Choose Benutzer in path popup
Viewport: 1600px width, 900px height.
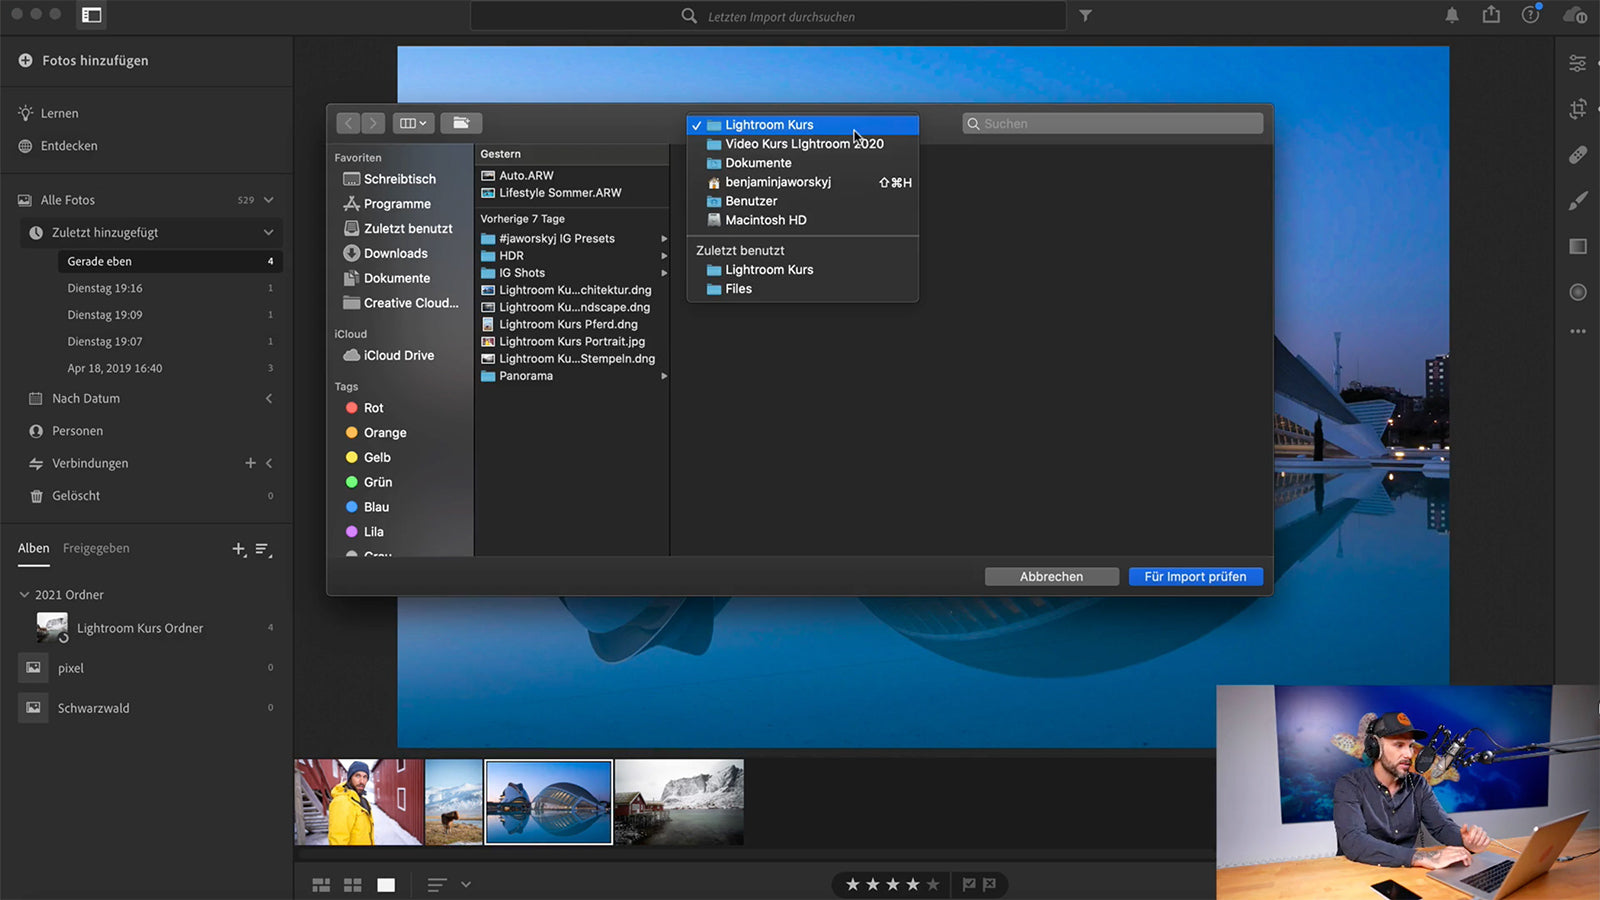pyautogui.click(x=803, y=201)
